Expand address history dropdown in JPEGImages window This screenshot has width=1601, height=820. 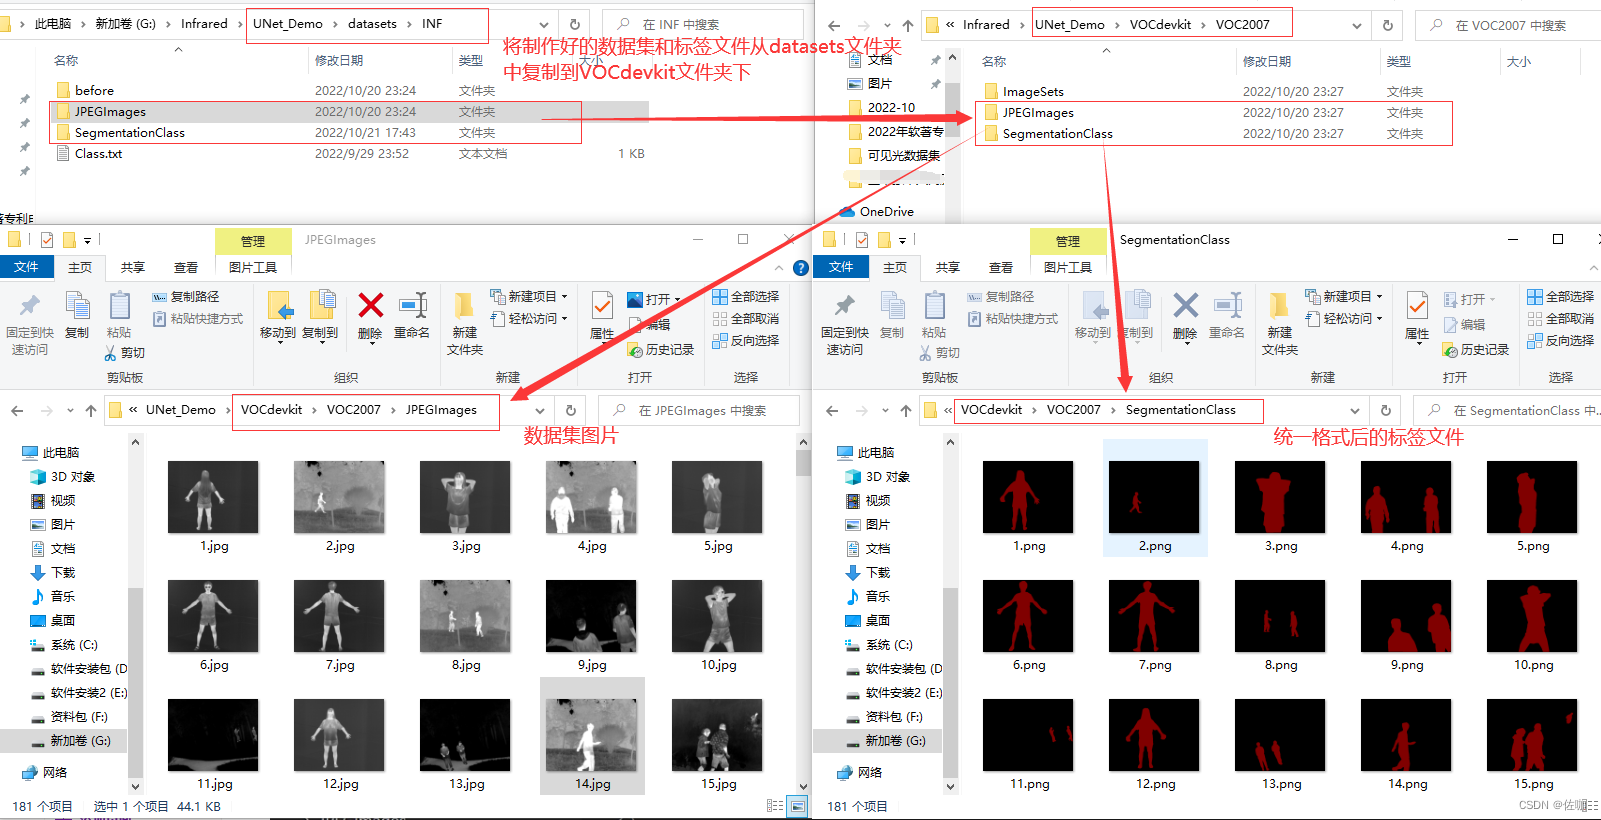click(540, 411)
